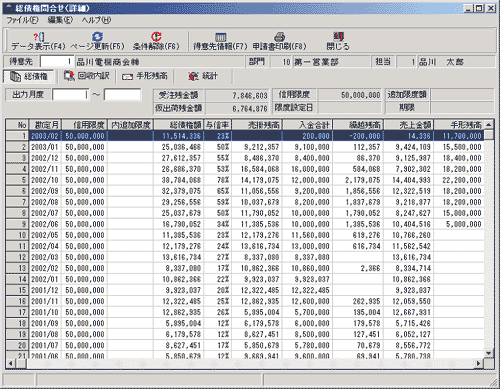Click the 出力月度 start month field
The width and height of the screenshot is (500, 389).
pyautogui.click(x=71, y=95)
